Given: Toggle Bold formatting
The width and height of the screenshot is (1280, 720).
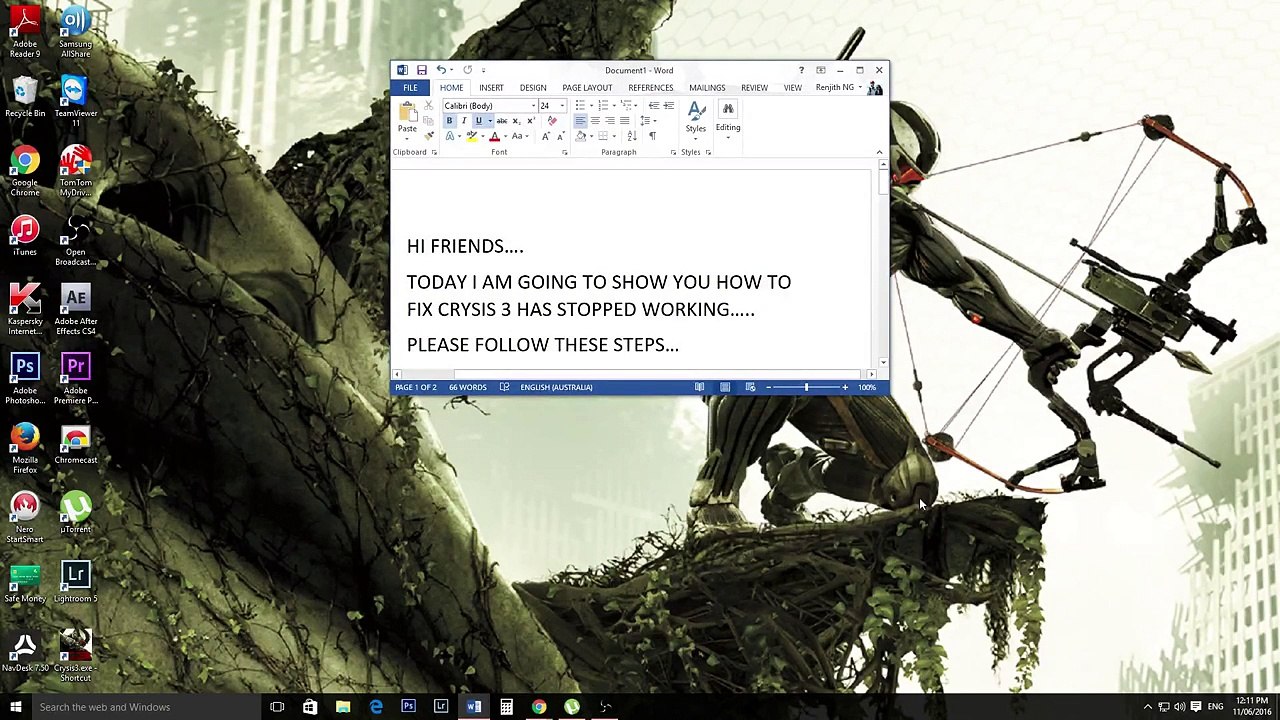Looking at the screenshot, I should point(449,121).
